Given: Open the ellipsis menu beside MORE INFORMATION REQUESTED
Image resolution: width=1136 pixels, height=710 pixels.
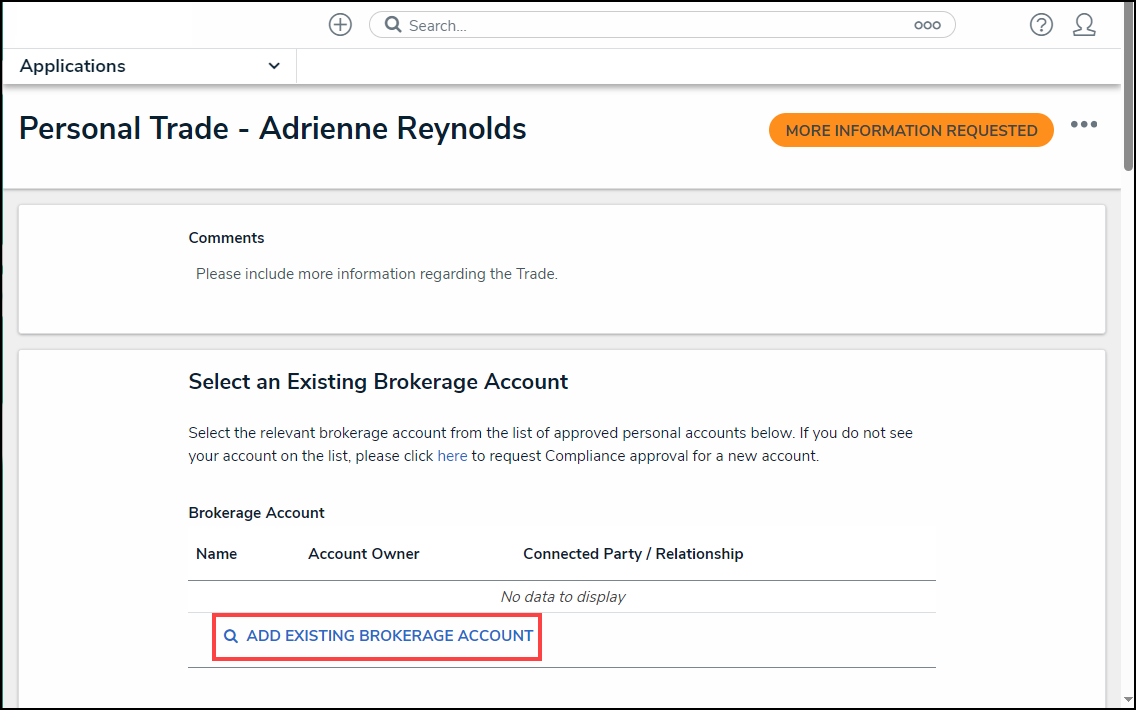Looking at the screenshot, I should click(1085, 124).
